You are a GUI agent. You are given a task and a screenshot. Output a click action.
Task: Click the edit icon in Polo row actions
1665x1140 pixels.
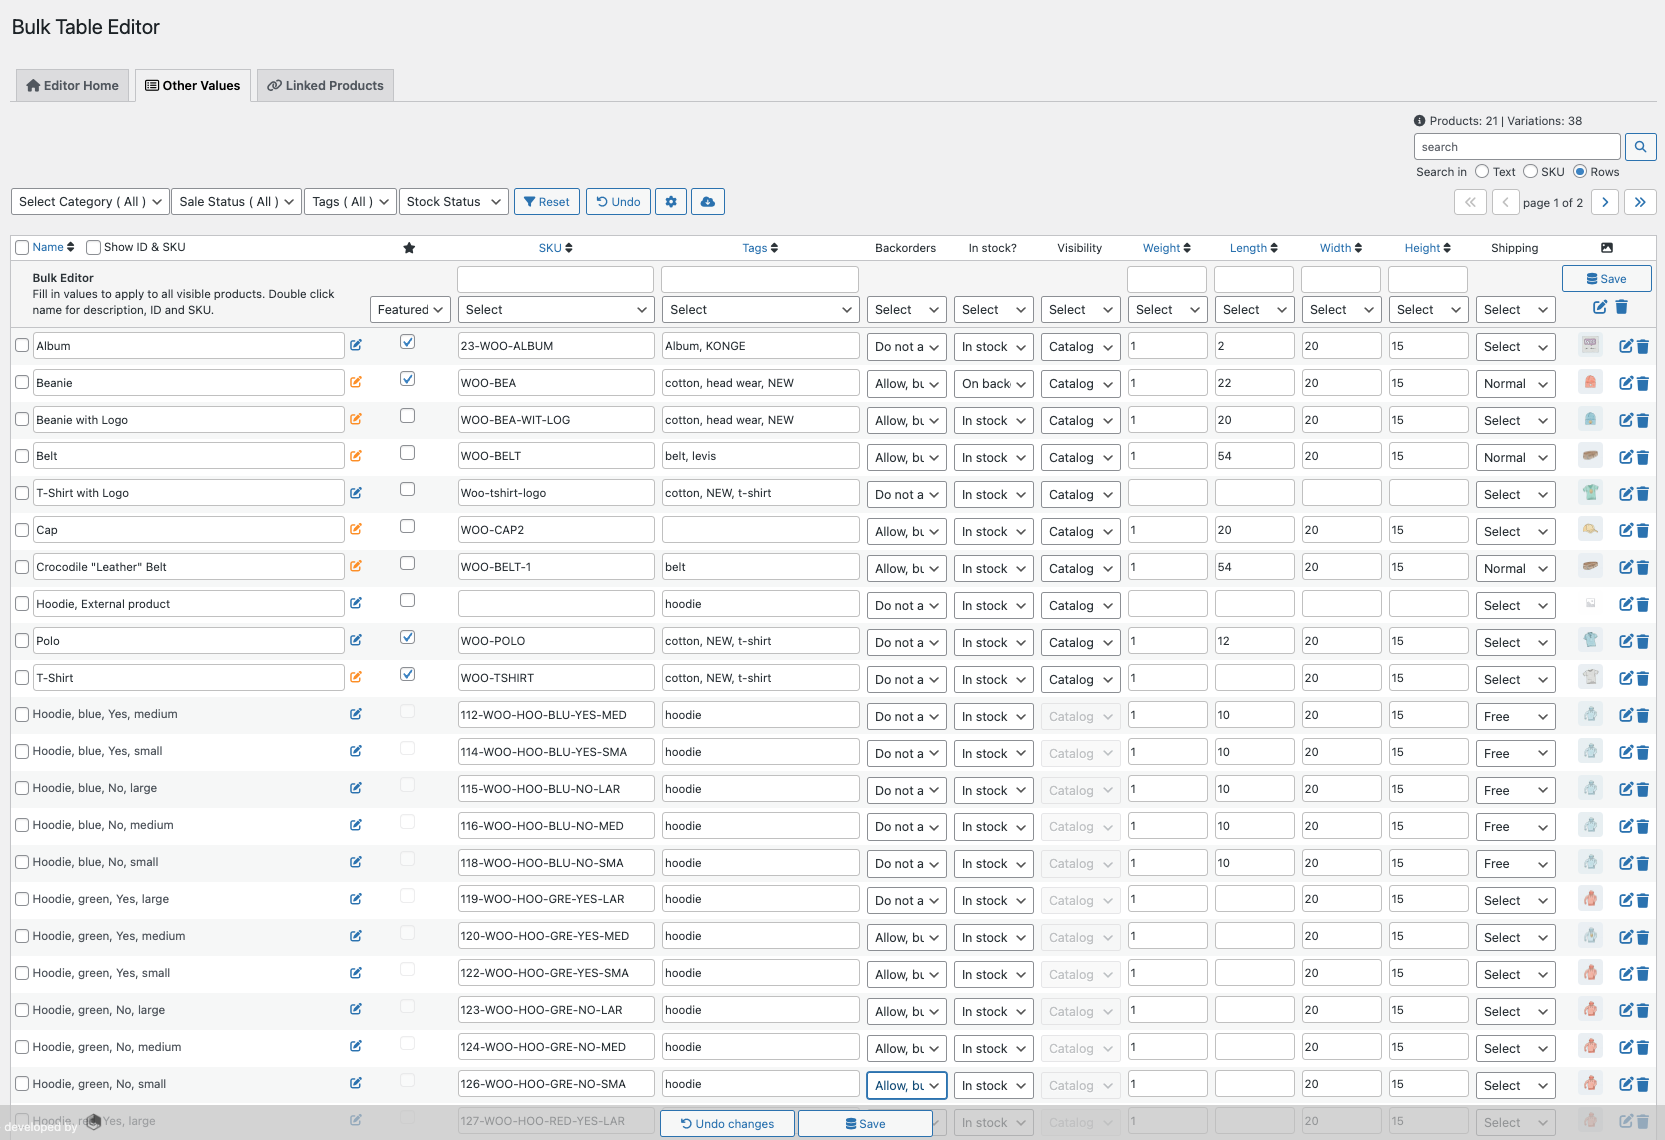click(1626, 641)
